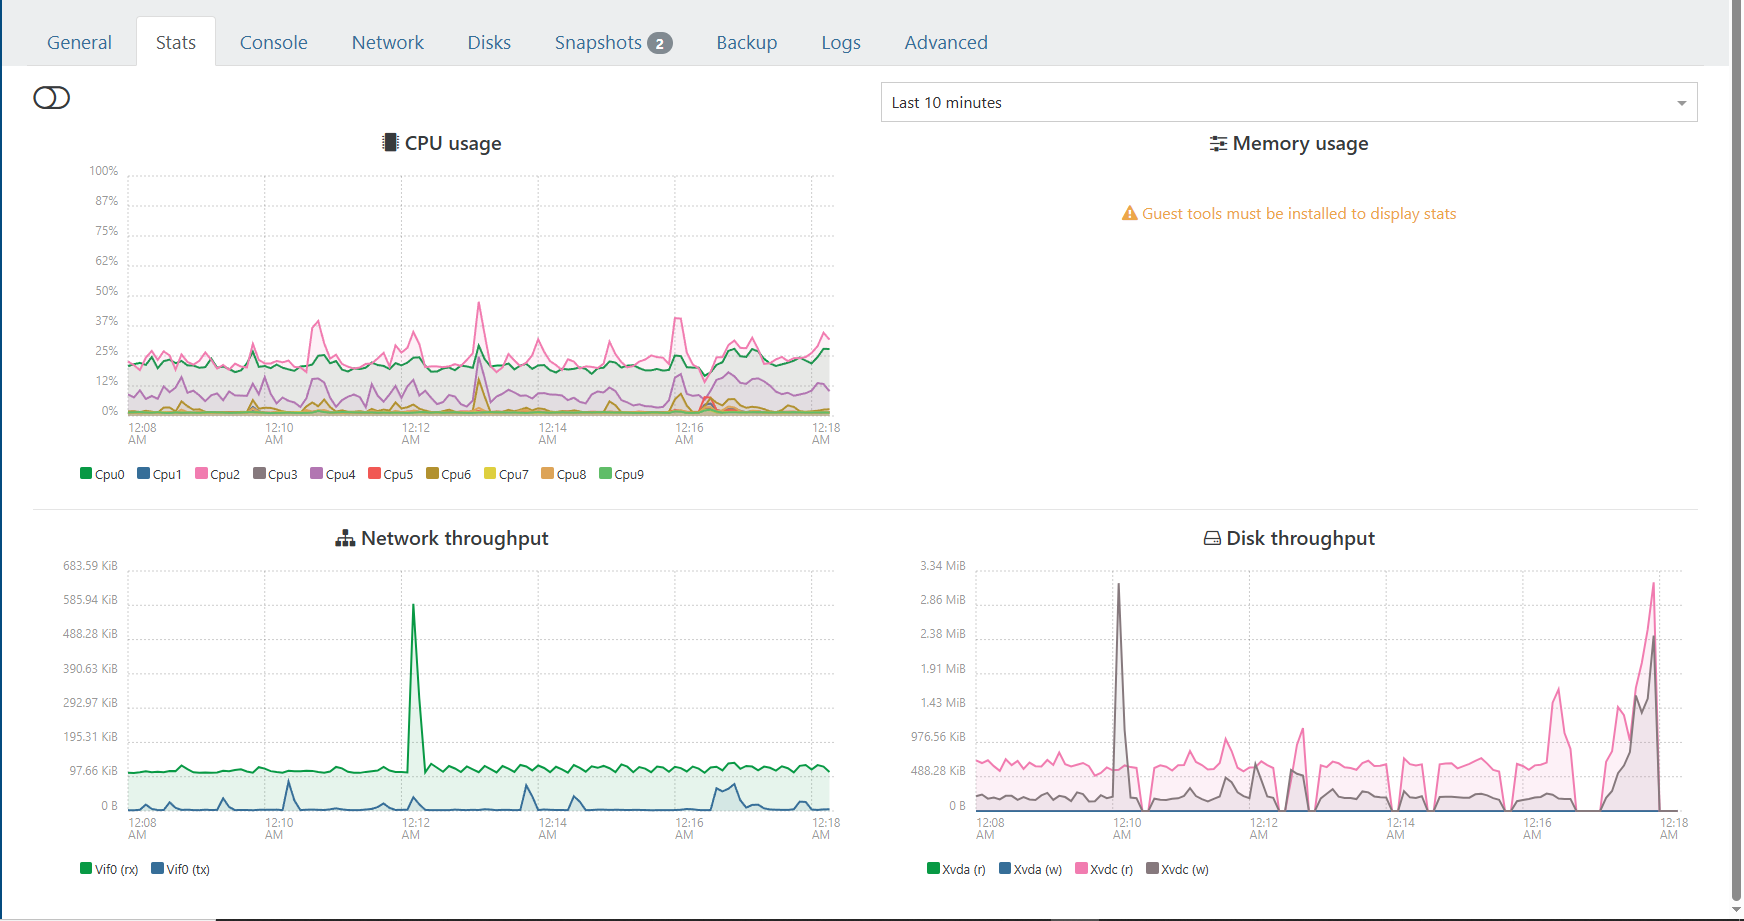Click the Vif0 (tx) legend label
Screen dimensions: 1744x921
[188, 869]
